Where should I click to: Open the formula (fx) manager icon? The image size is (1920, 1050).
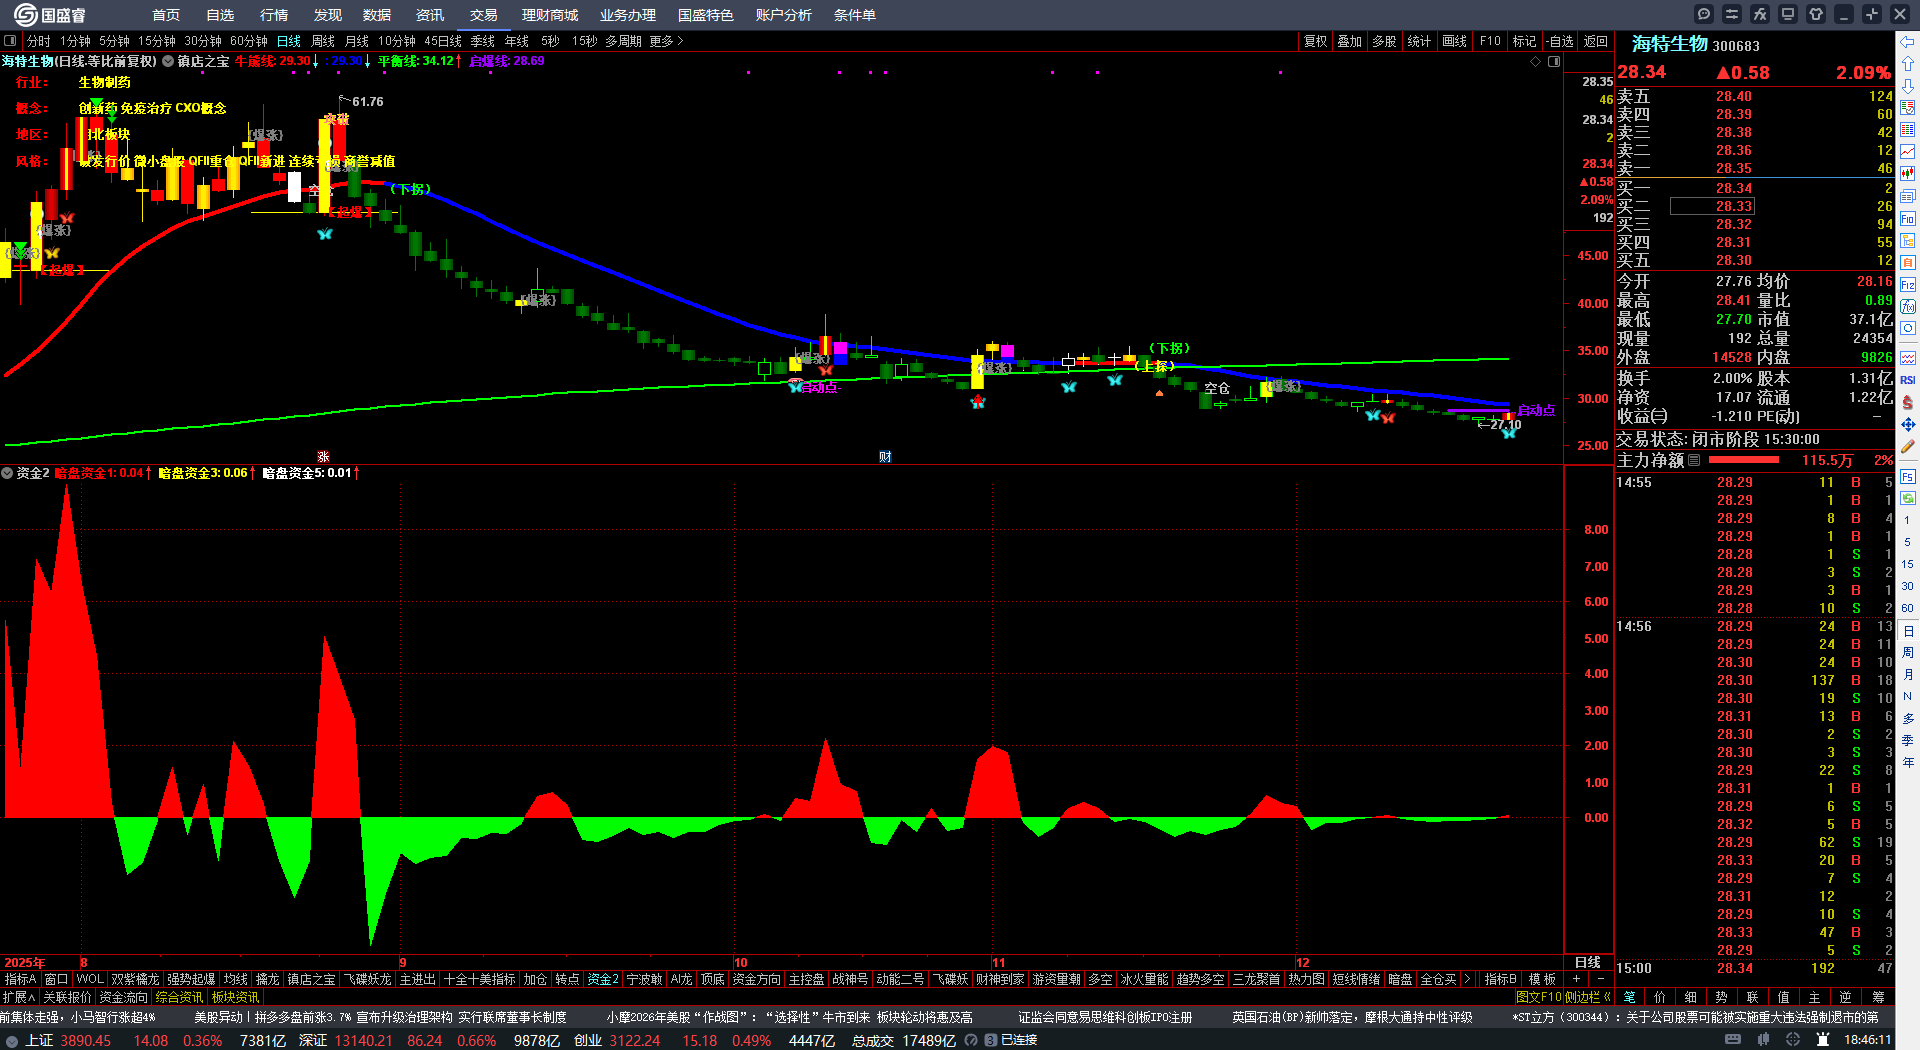pyautogui.click(x=1760, y=14)
